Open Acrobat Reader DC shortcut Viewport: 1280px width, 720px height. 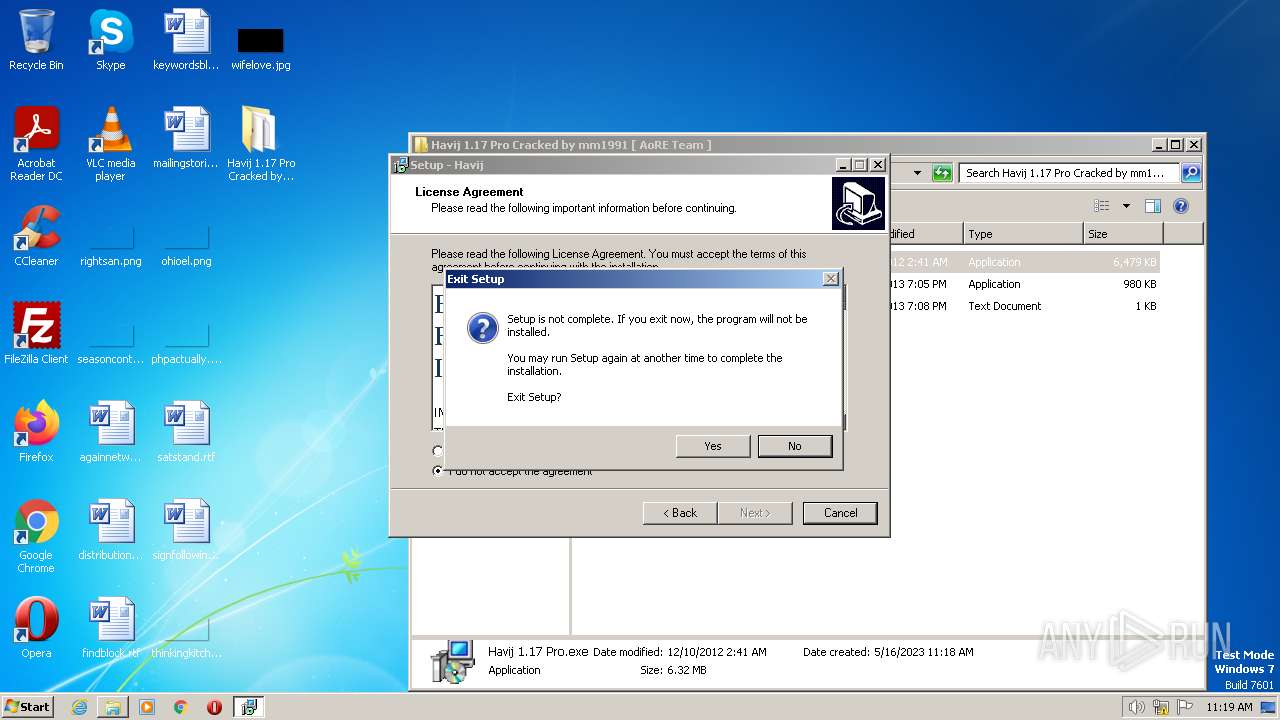point(36,144)
